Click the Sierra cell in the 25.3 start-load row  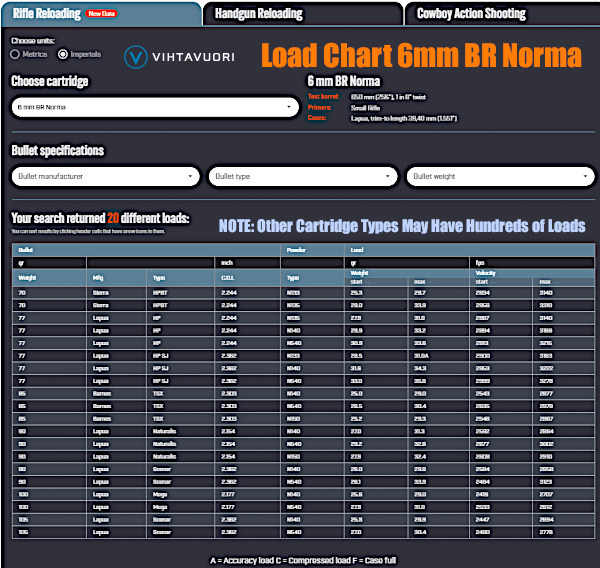116,293
